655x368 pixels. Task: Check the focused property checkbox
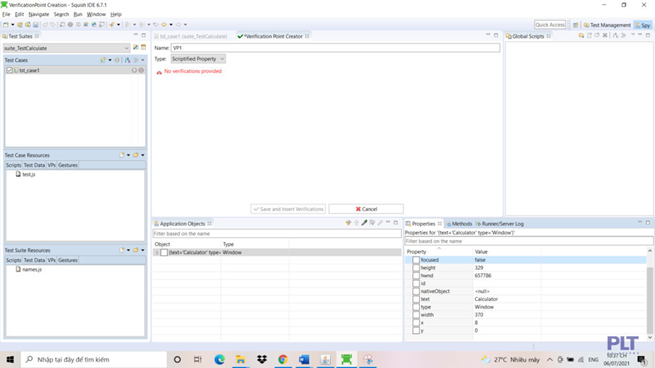point(416,260)
